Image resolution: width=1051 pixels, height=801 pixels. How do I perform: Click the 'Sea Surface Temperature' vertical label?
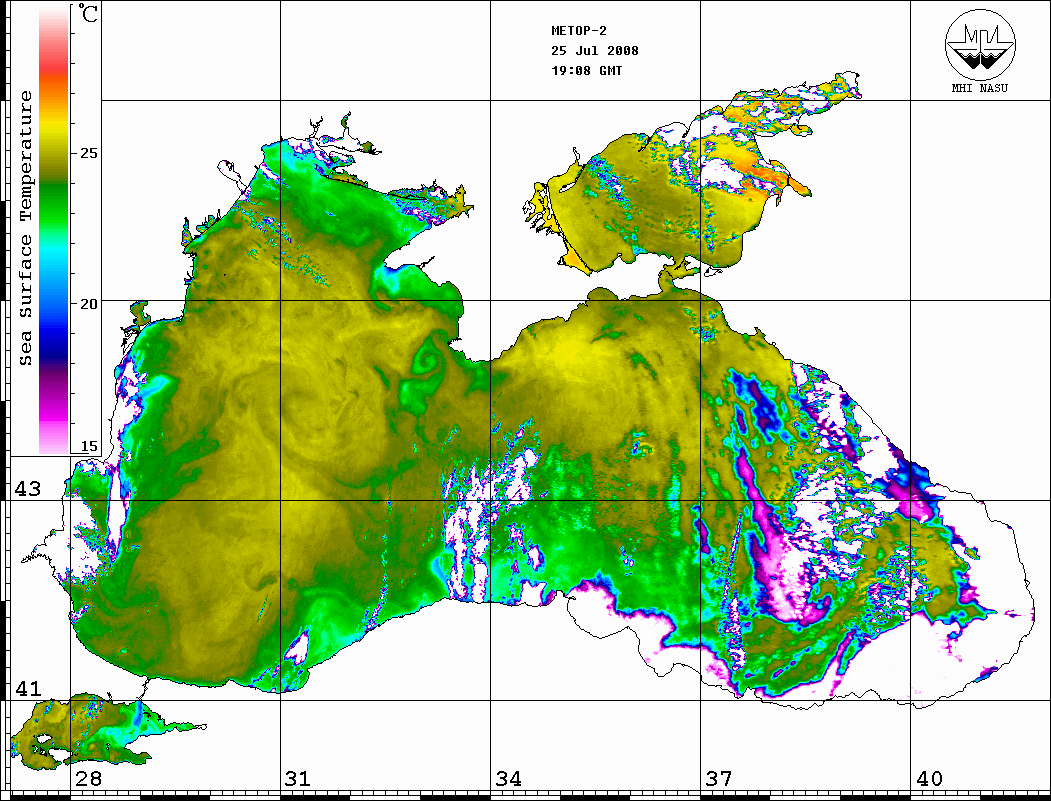(25, 228)
